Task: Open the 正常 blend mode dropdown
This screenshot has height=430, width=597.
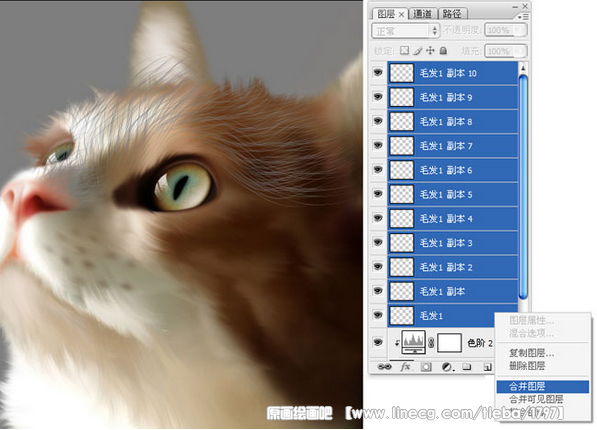Action: click(405, 30)
